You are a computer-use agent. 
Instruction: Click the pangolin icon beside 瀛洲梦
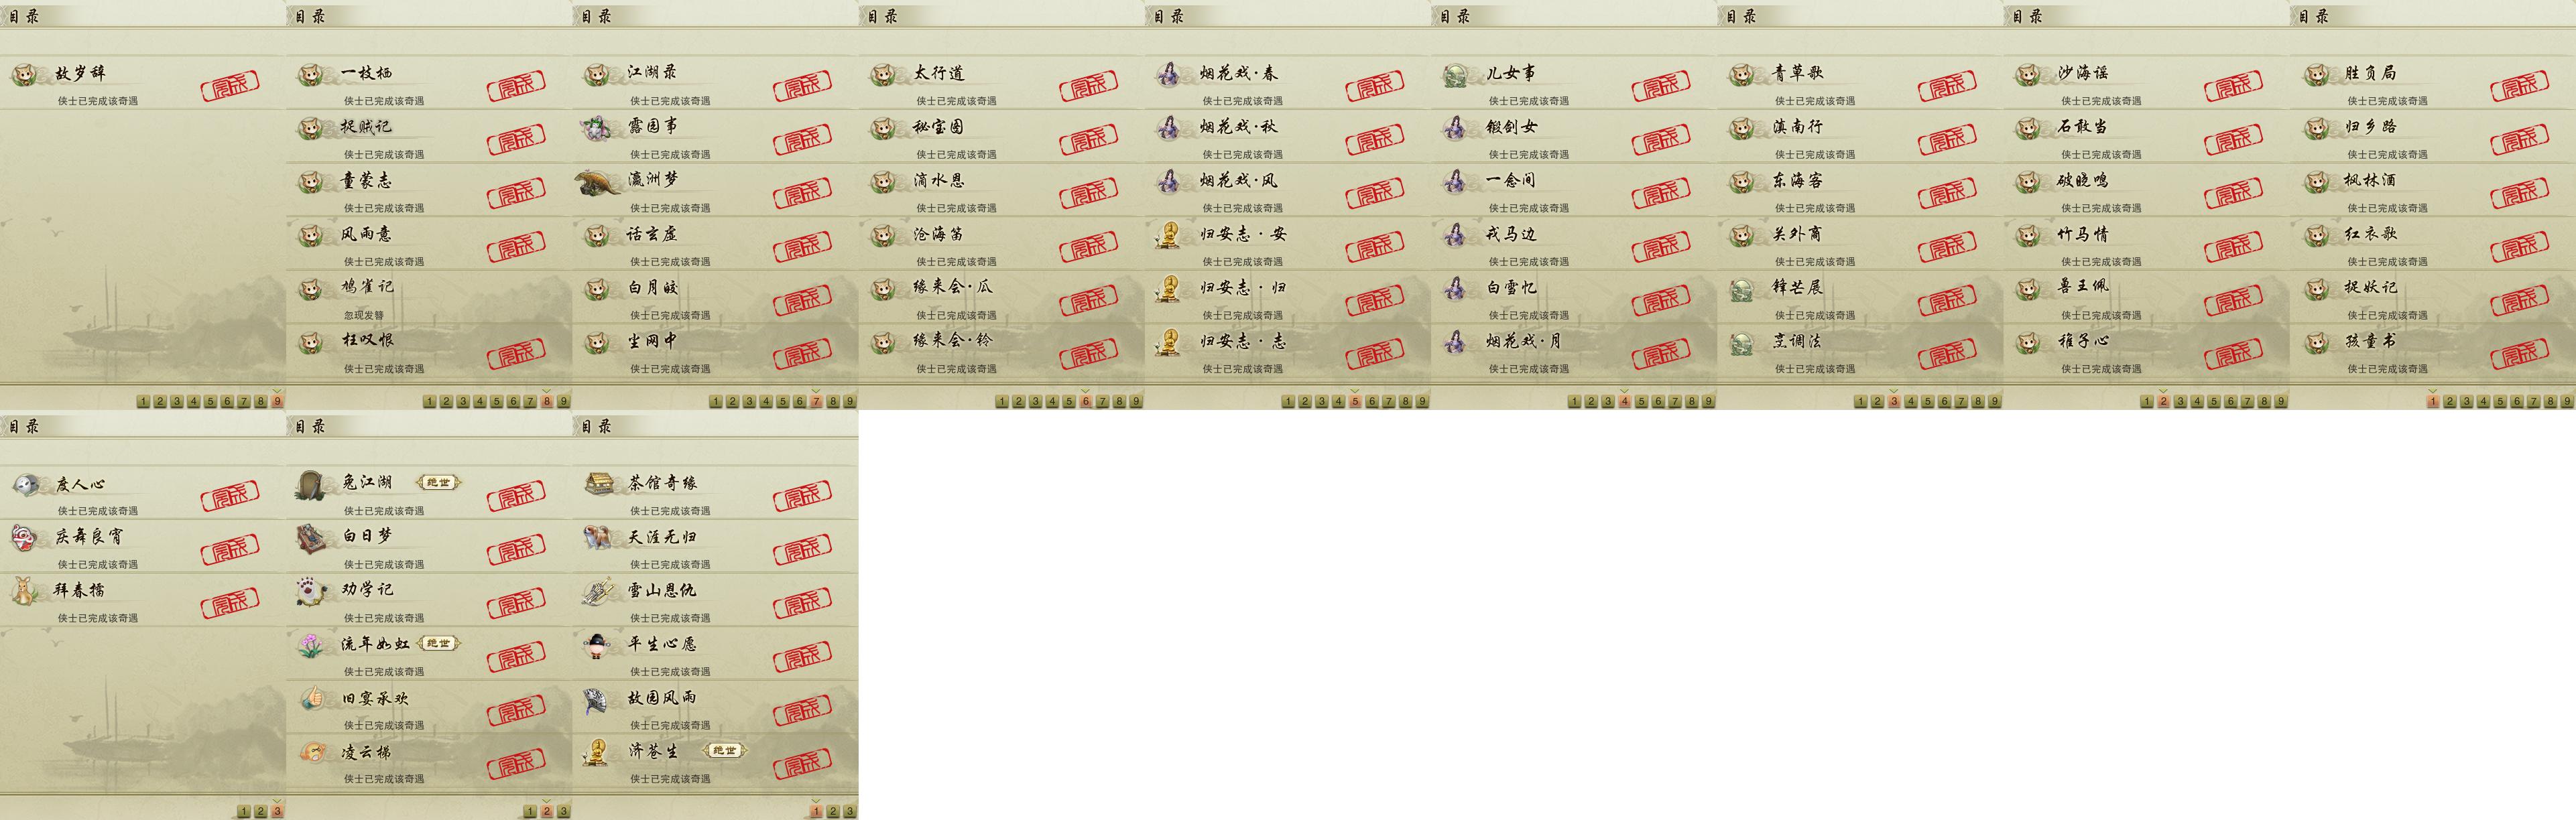click(x=598, y=182)
